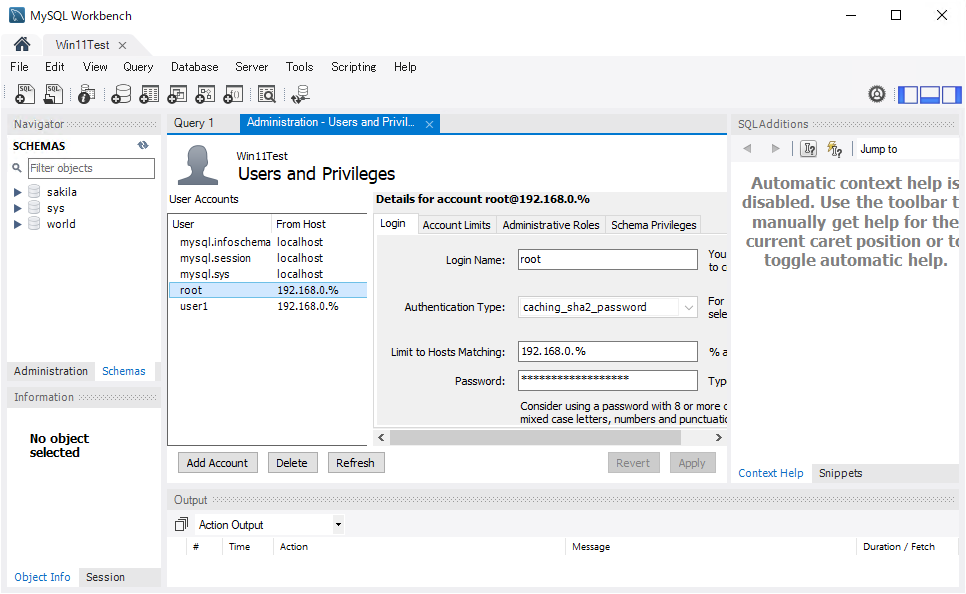Viewport: 966px width, 594px height.
Task: Open the Authentication Type dropdown
Action: point(688,307)
